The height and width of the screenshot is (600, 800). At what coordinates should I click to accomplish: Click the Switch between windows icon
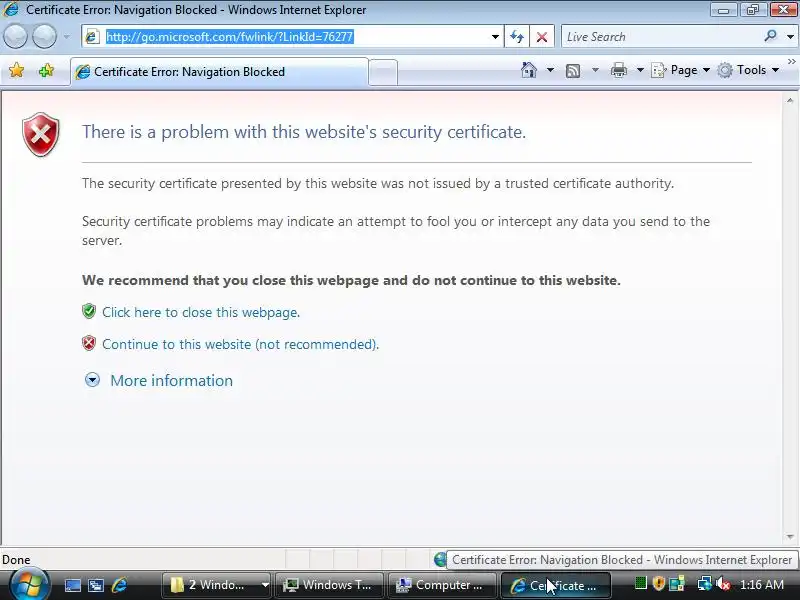95,585
